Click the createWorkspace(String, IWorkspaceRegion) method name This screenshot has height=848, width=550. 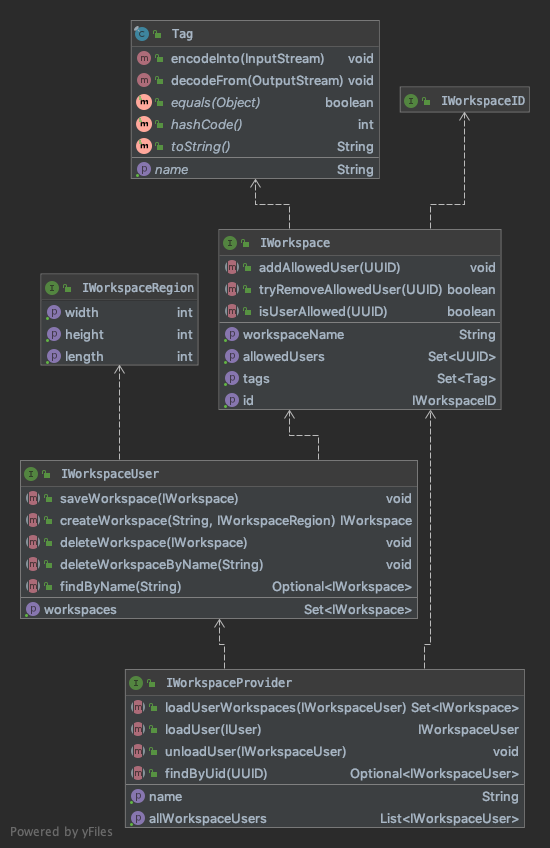(x=197, y=520)
